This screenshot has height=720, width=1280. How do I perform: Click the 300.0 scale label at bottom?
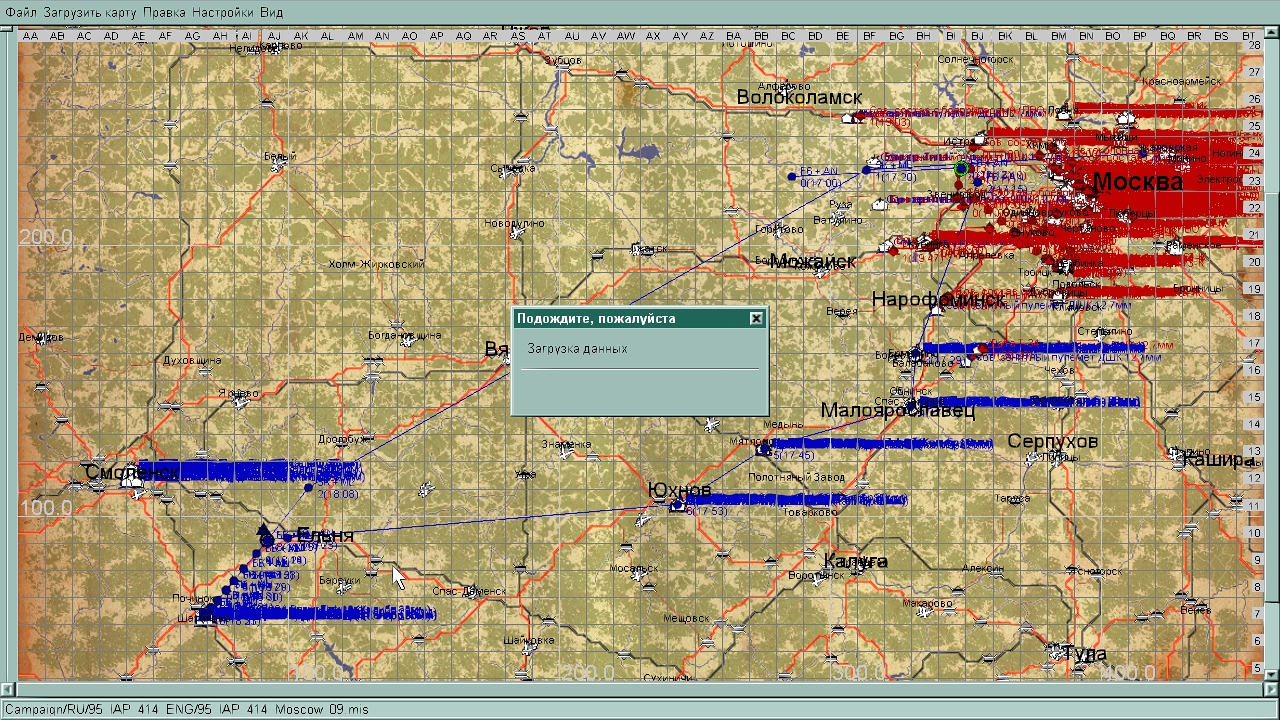(860, 673)
